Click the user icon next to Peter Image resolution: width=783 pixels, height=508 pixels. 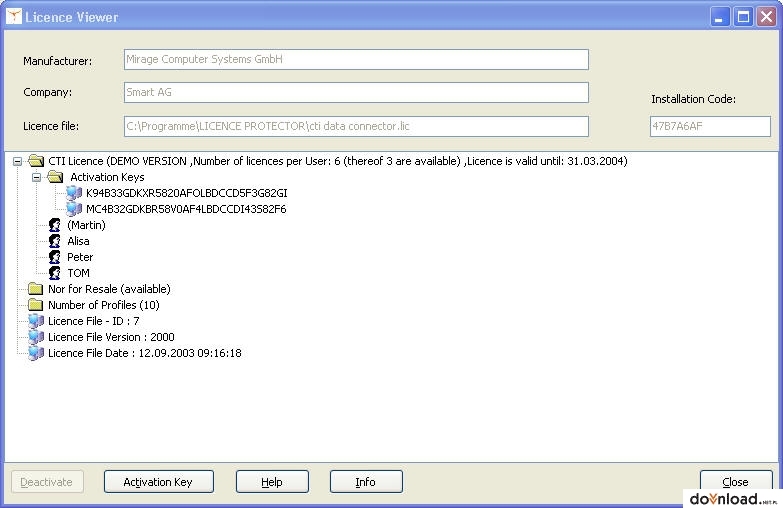coord(55,257)
